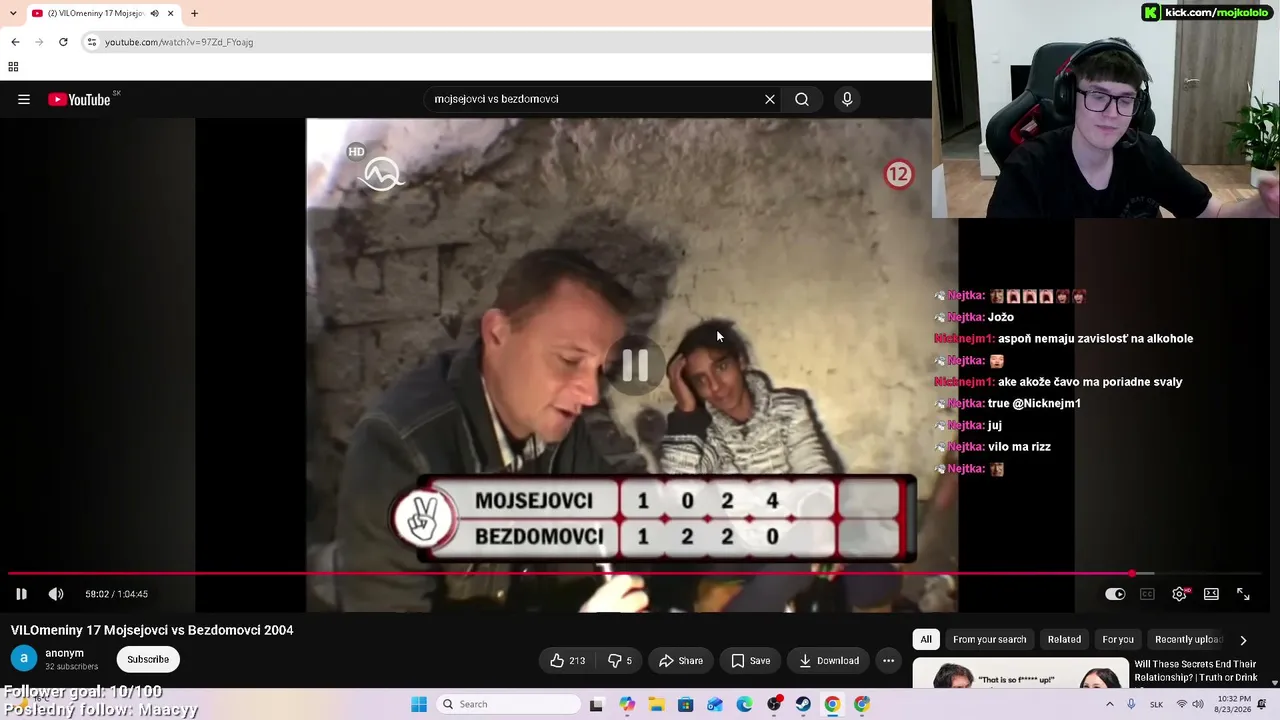The height and width of the screenshot is (720, 1280).
Task: Click the browser address bar URL
Action: click(x=179, y=42)
